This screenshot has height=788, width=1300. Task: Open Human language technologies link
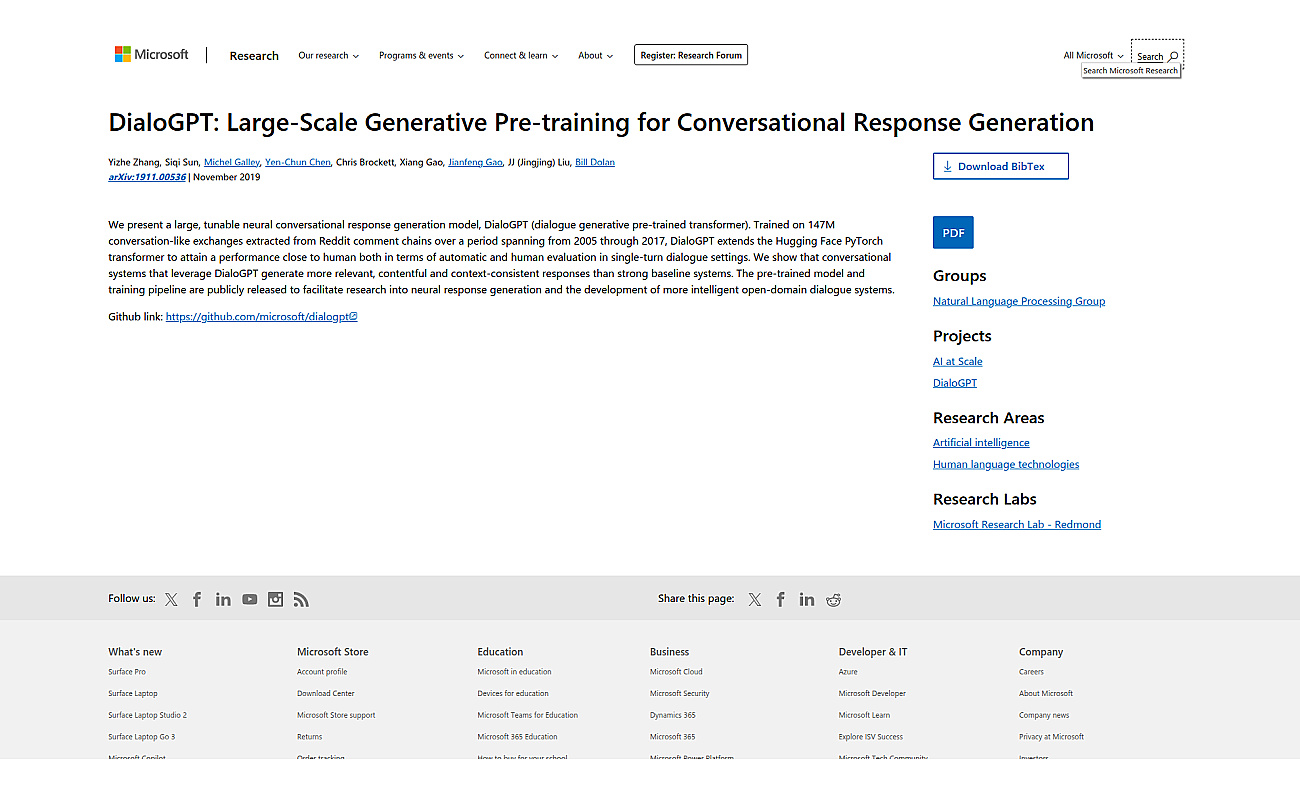[1006, 464]
